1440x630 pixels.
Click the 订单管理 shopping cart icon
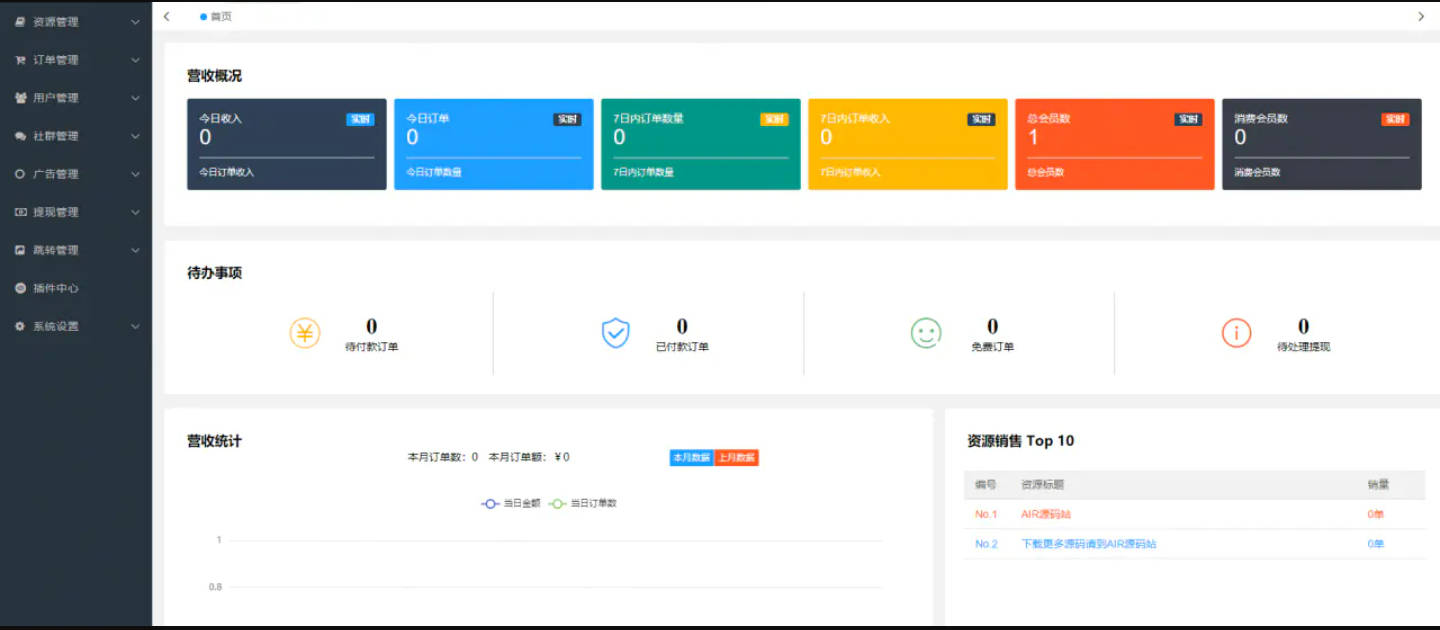pyautogui.click(x=20, y=60)
